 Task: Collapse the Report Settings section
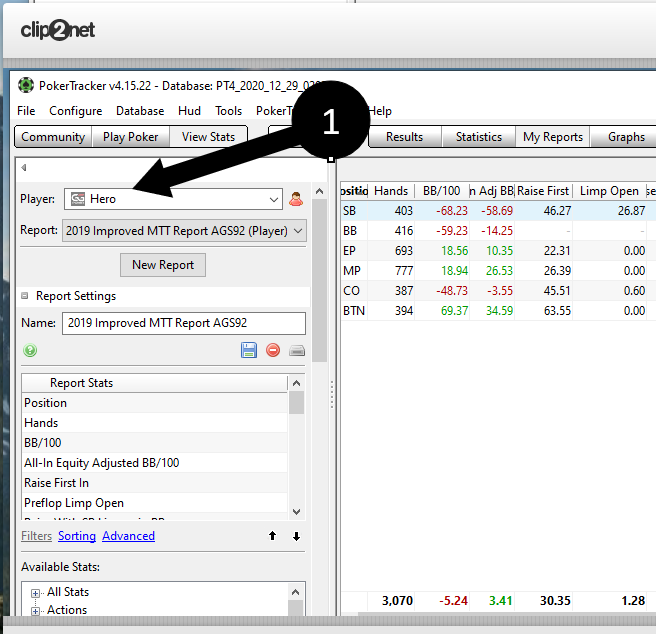click(25, 296)
